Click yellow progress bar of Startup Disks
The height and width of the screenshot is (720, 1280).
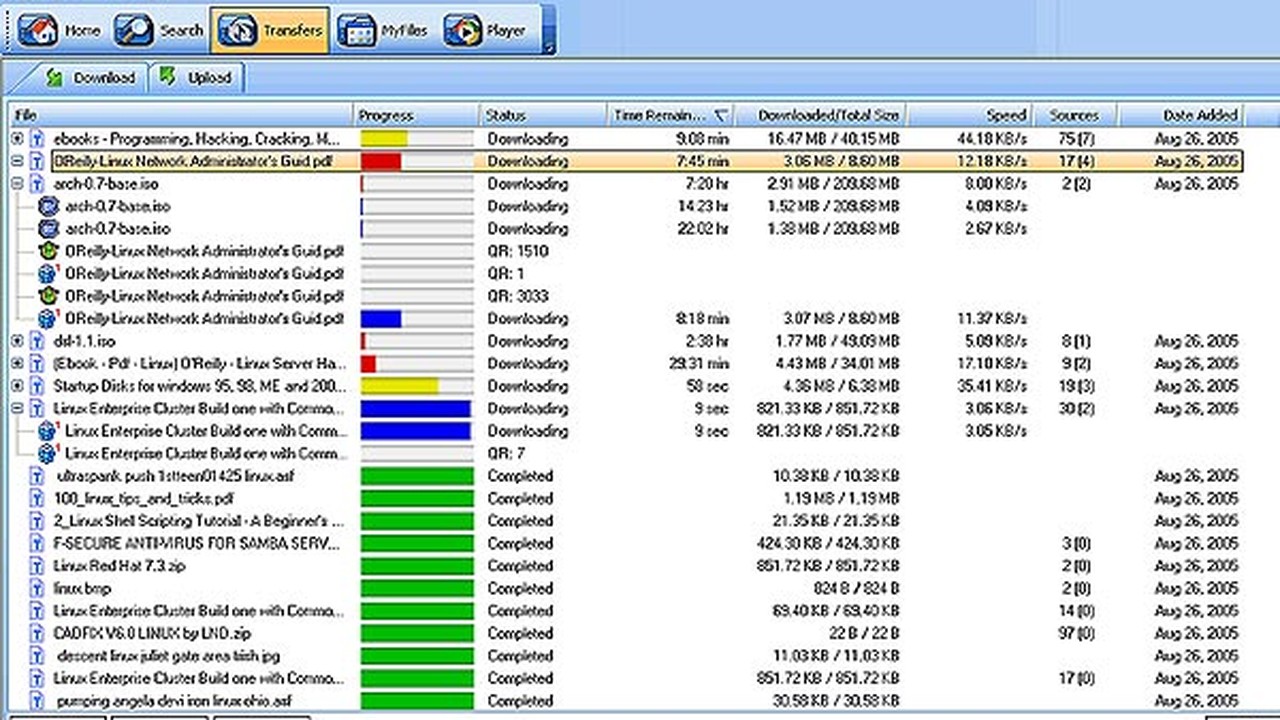[399, 386]
